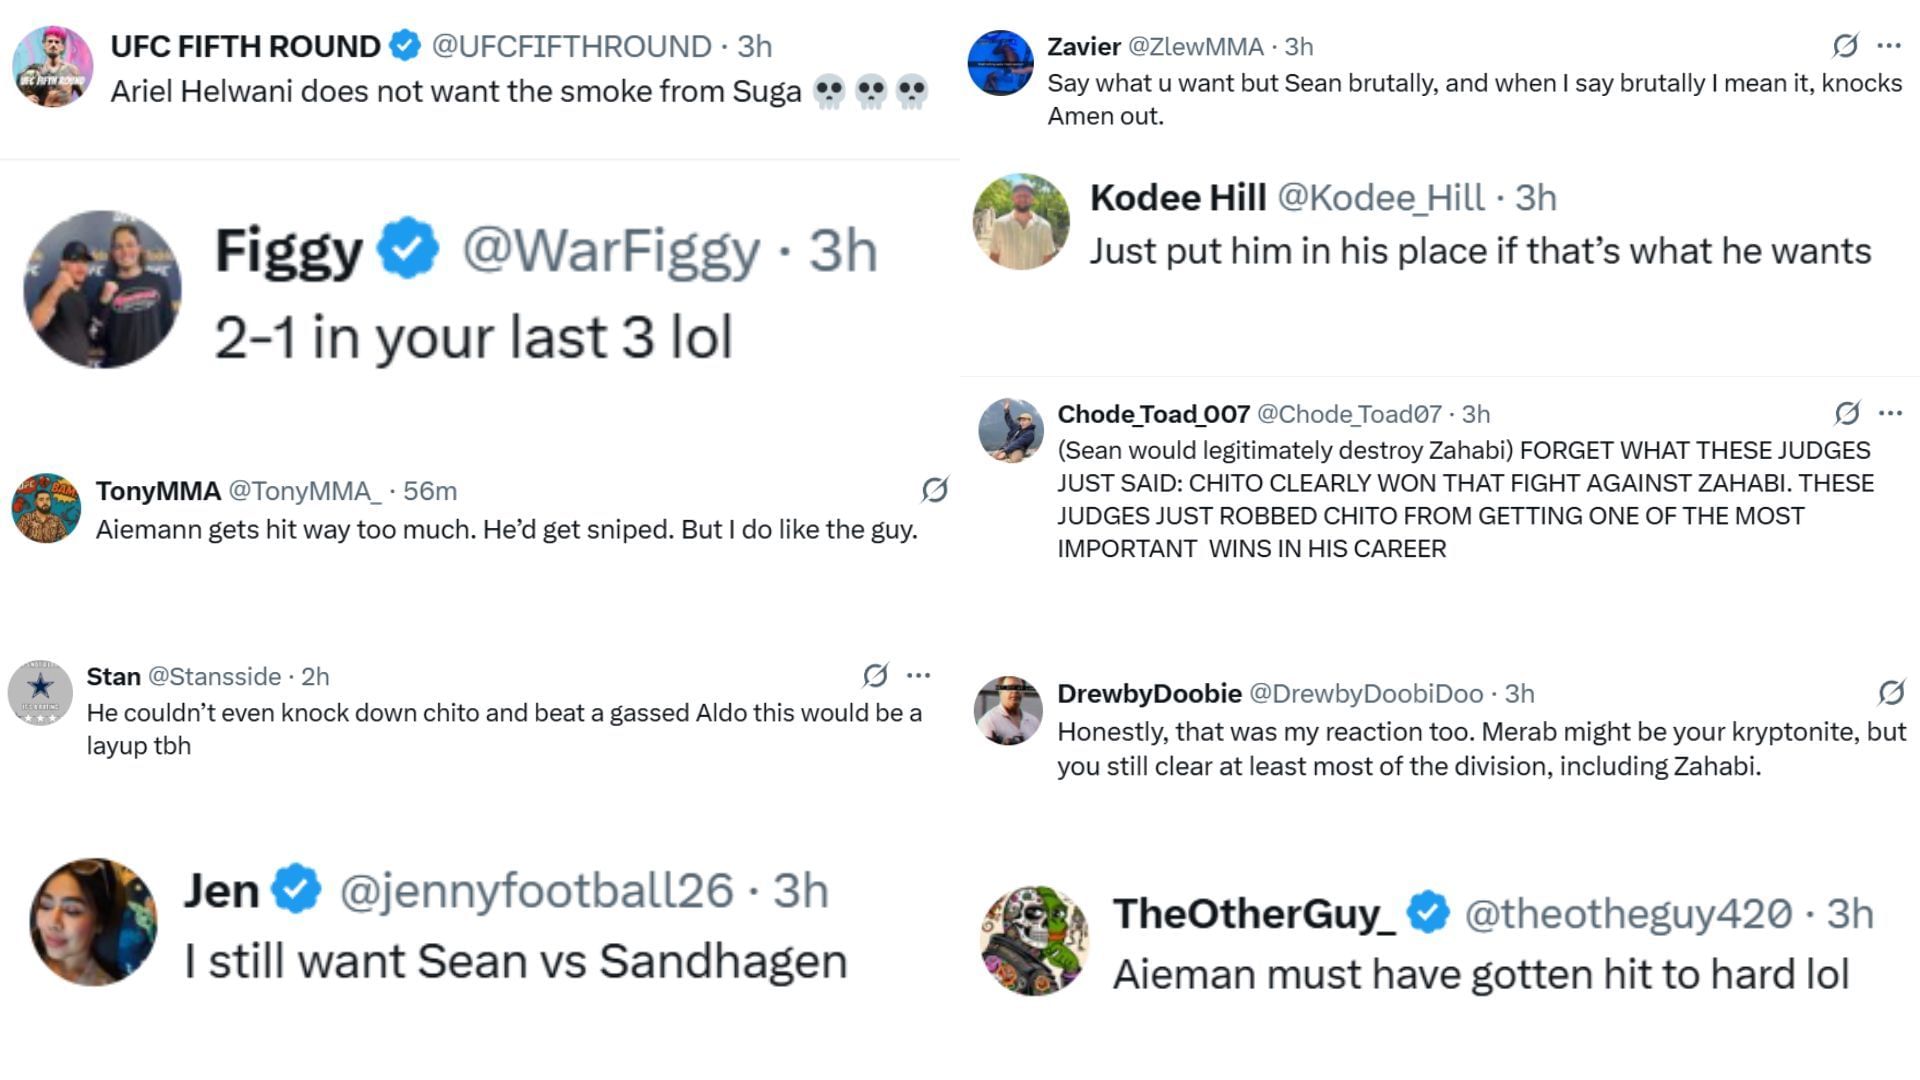Open the more options menu on Zavier's tweet
The height and width of the screenshot is (1080, 1920).
click(x=1889, y=45)
